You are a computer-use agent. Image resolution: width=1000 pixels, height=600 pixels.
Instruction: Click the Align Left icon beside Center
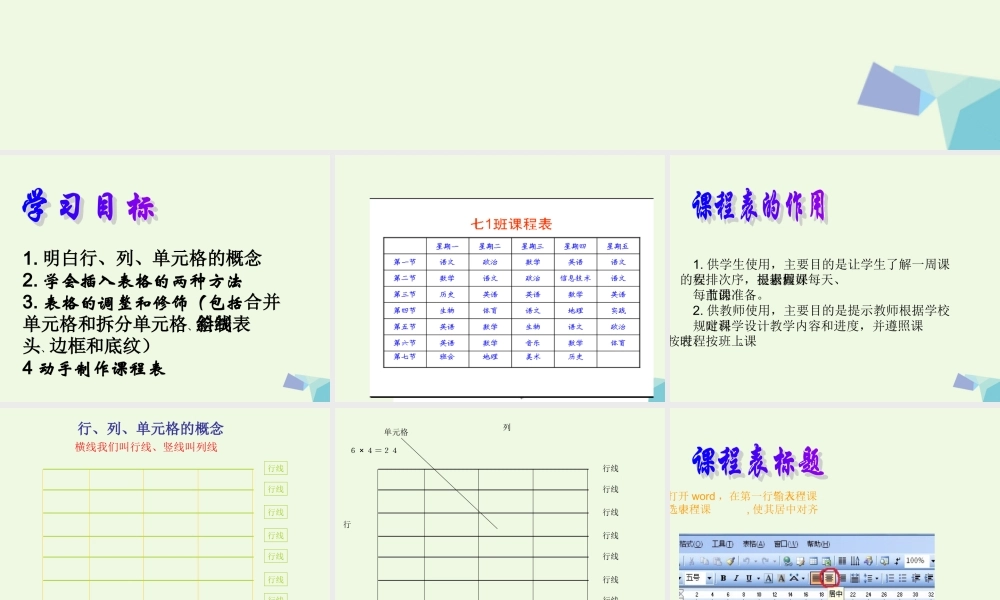816,578
